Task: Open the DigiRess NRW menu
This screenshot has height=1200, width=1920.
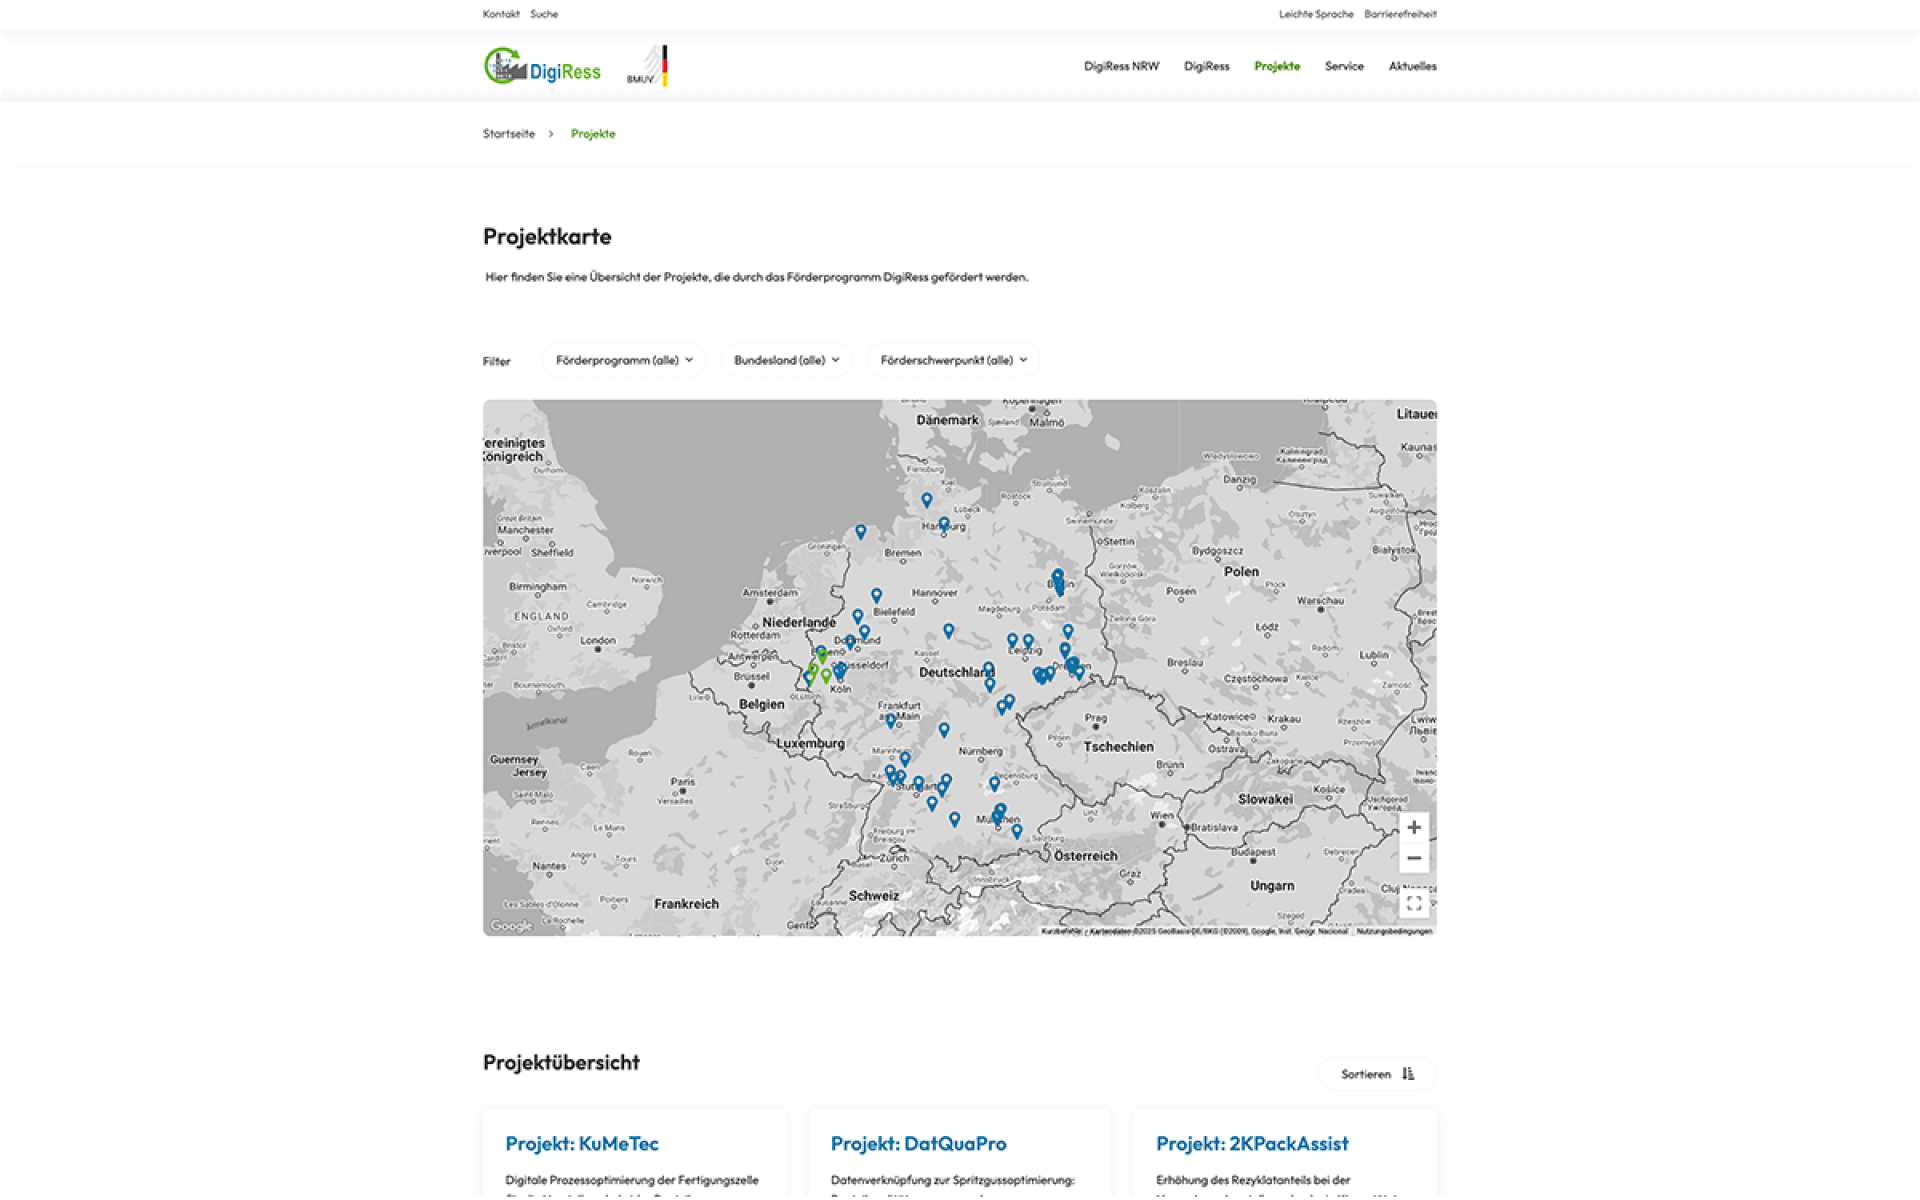Action: click(1121, 66)
